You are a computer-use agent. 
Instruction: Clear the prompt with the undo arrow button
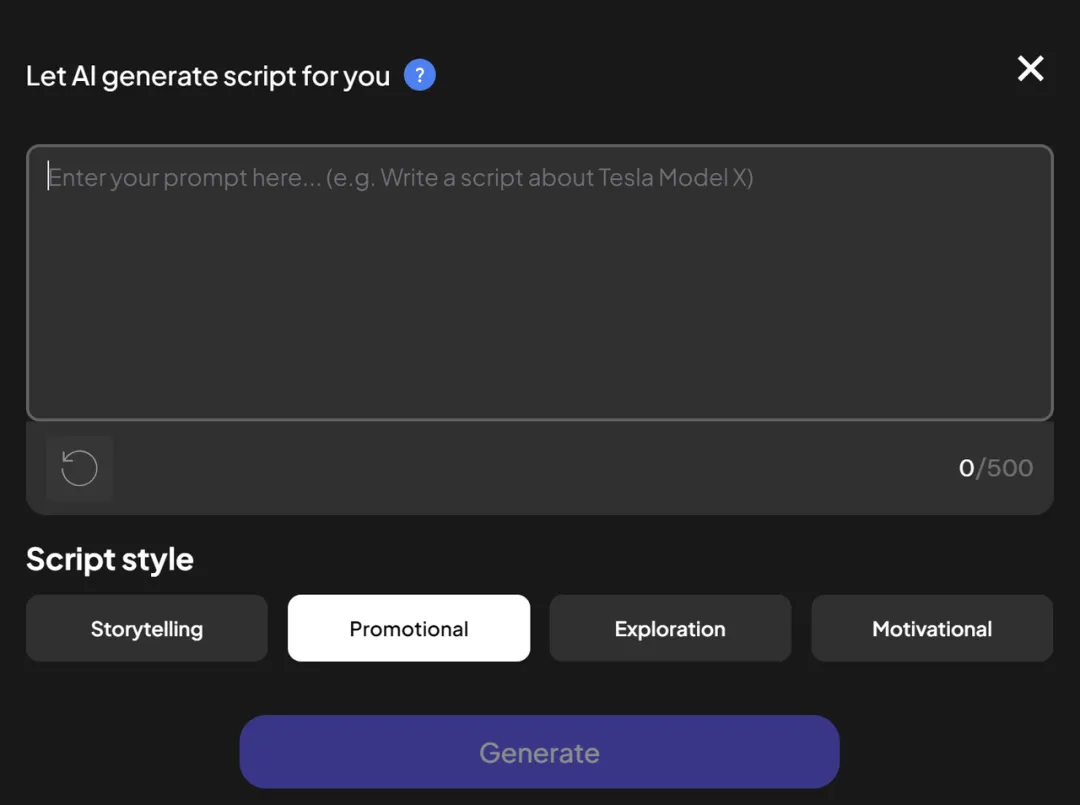[79, 468]
